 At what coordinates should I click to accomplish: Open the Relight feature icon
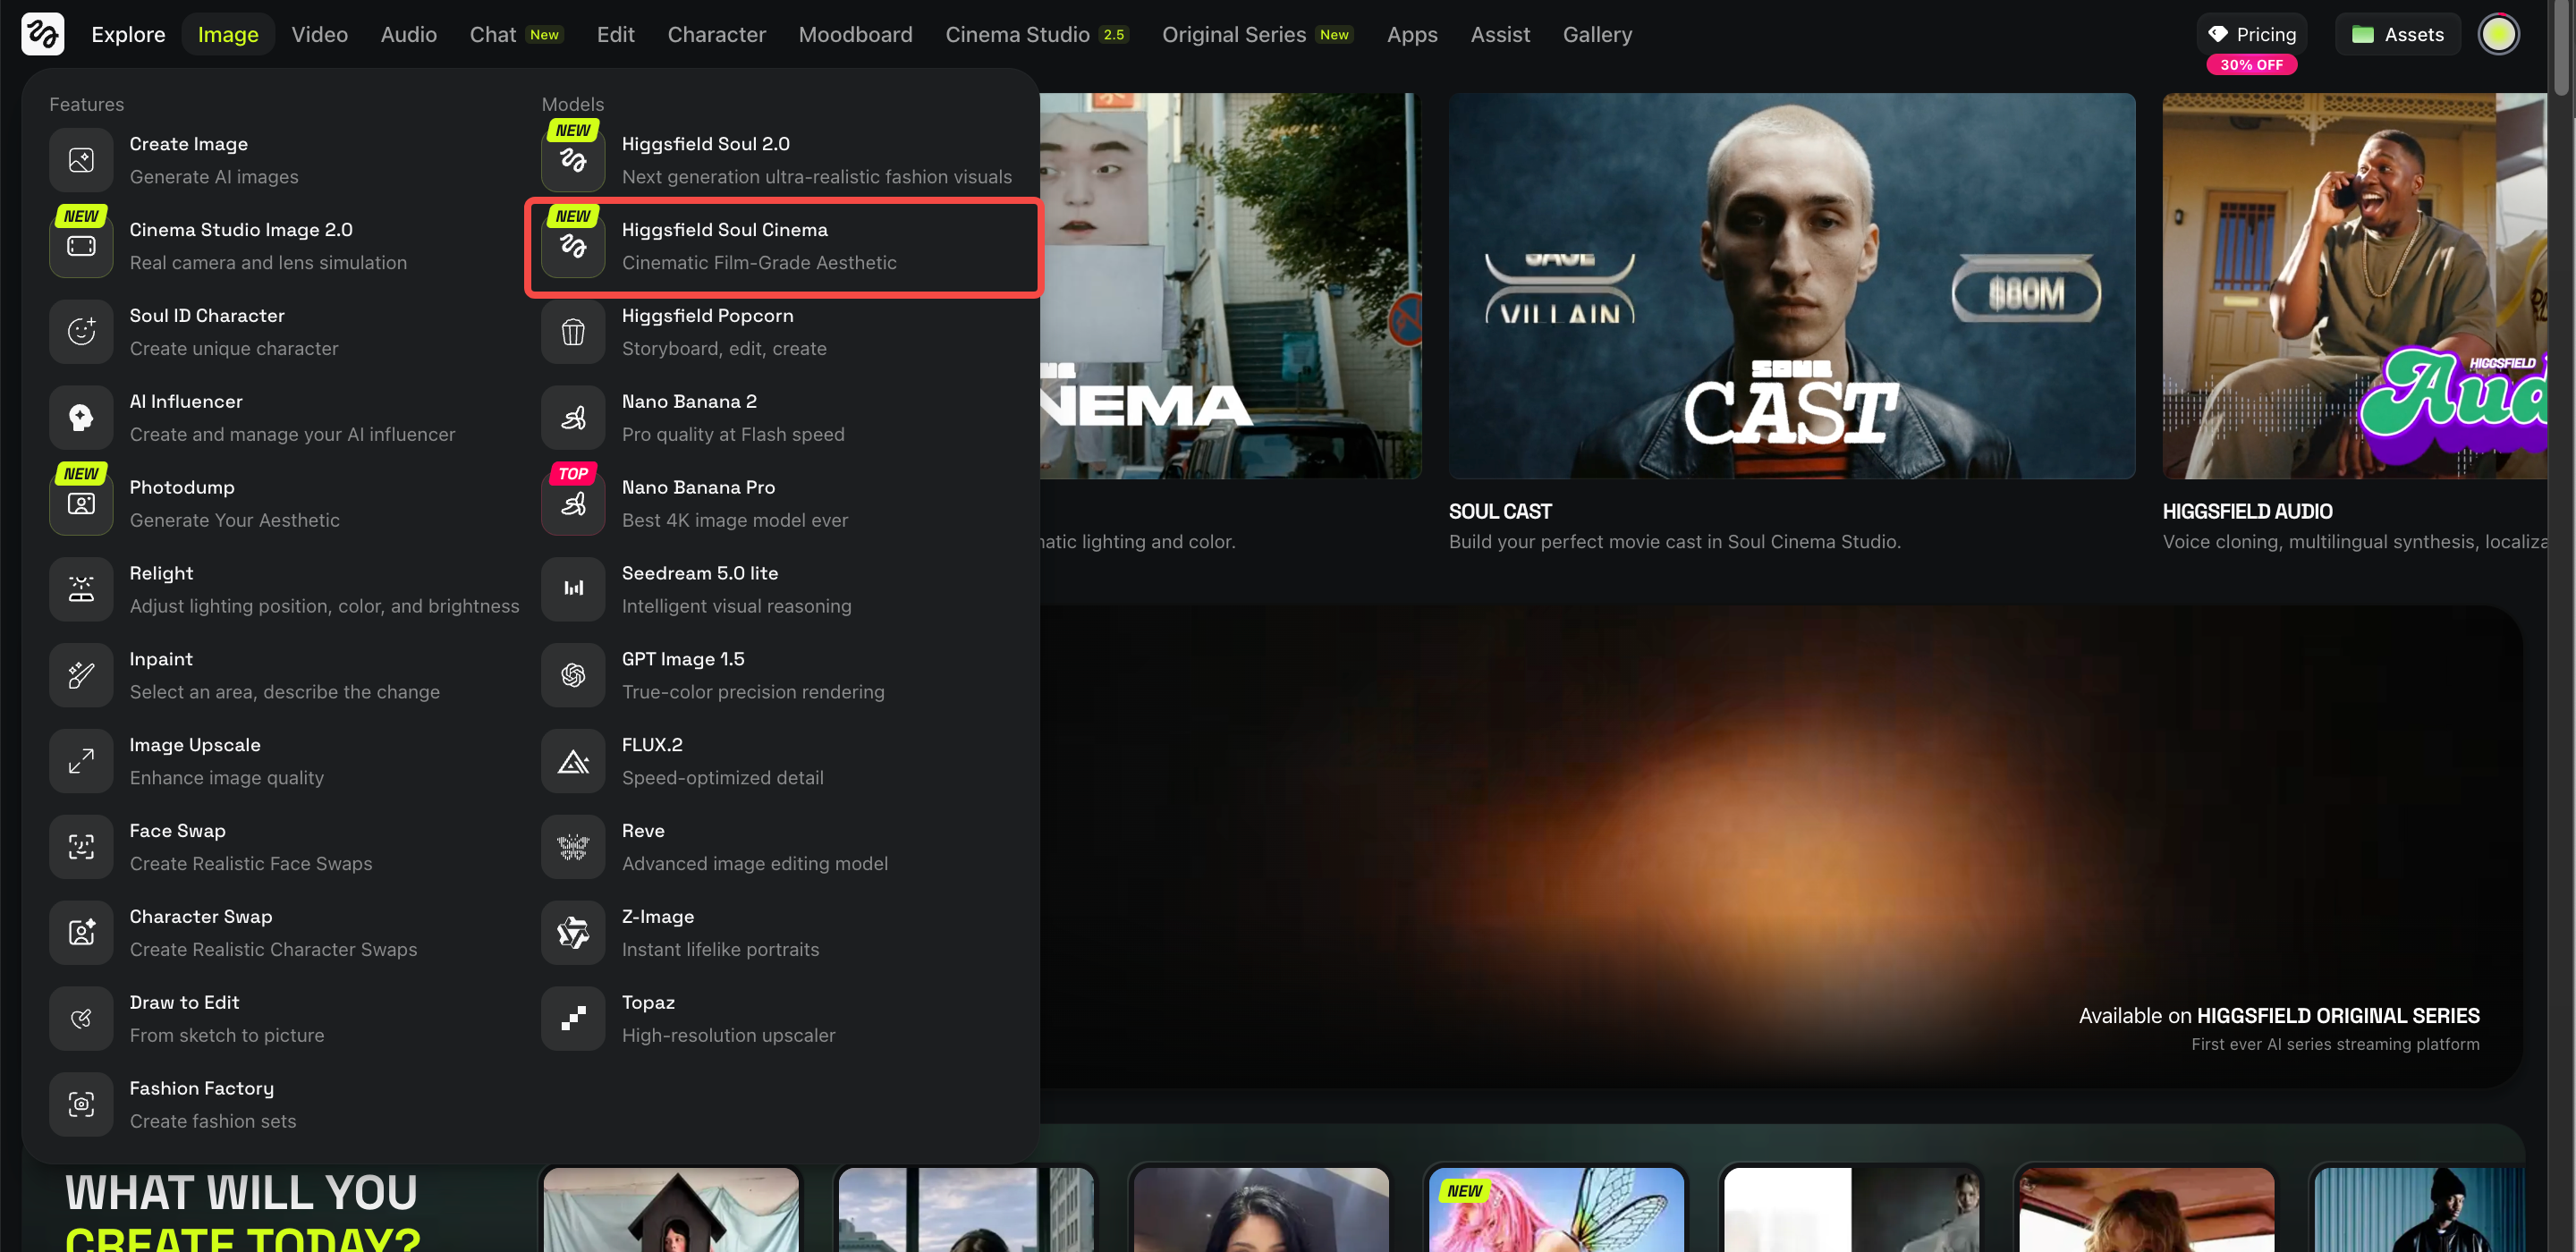[81, 589]
